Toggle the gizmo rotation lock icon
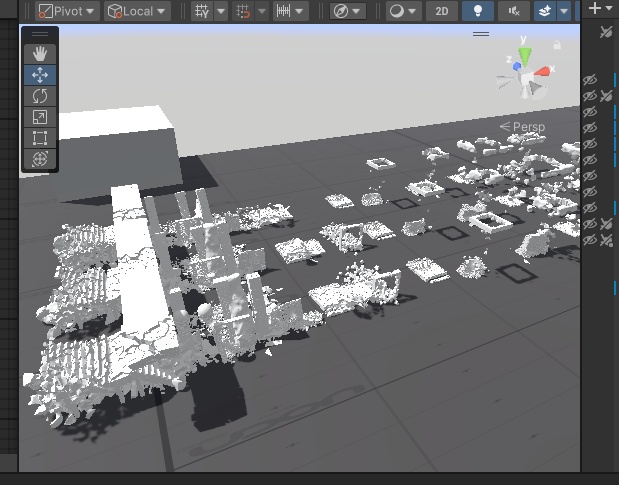The height and width of the screenshot is (485, 619). [557, 45]
